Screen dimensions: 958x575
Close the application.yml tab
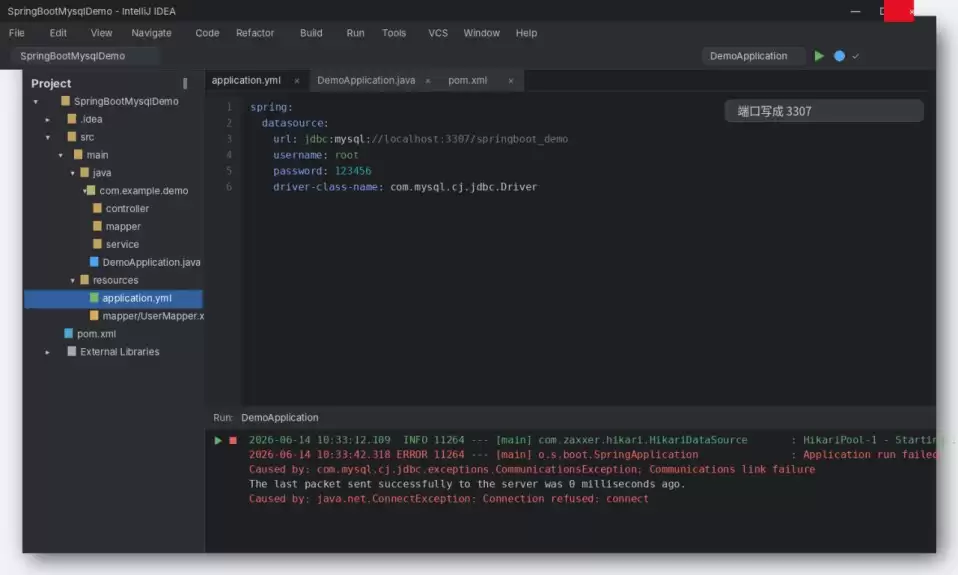coord(297,81)
